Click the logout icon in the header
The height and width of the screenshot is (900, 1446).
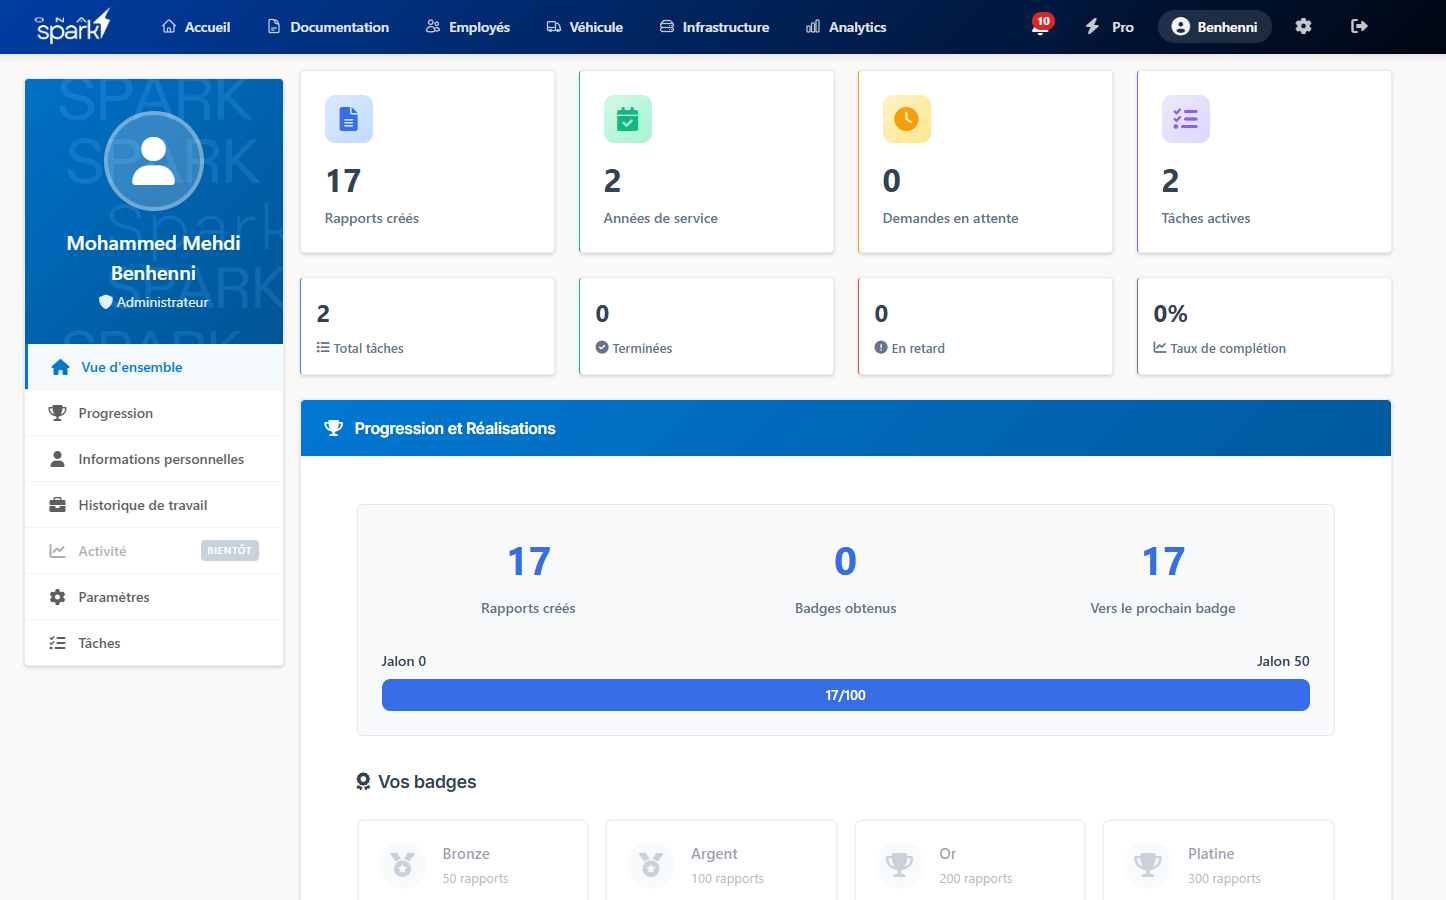click(x=1359, y=27)
